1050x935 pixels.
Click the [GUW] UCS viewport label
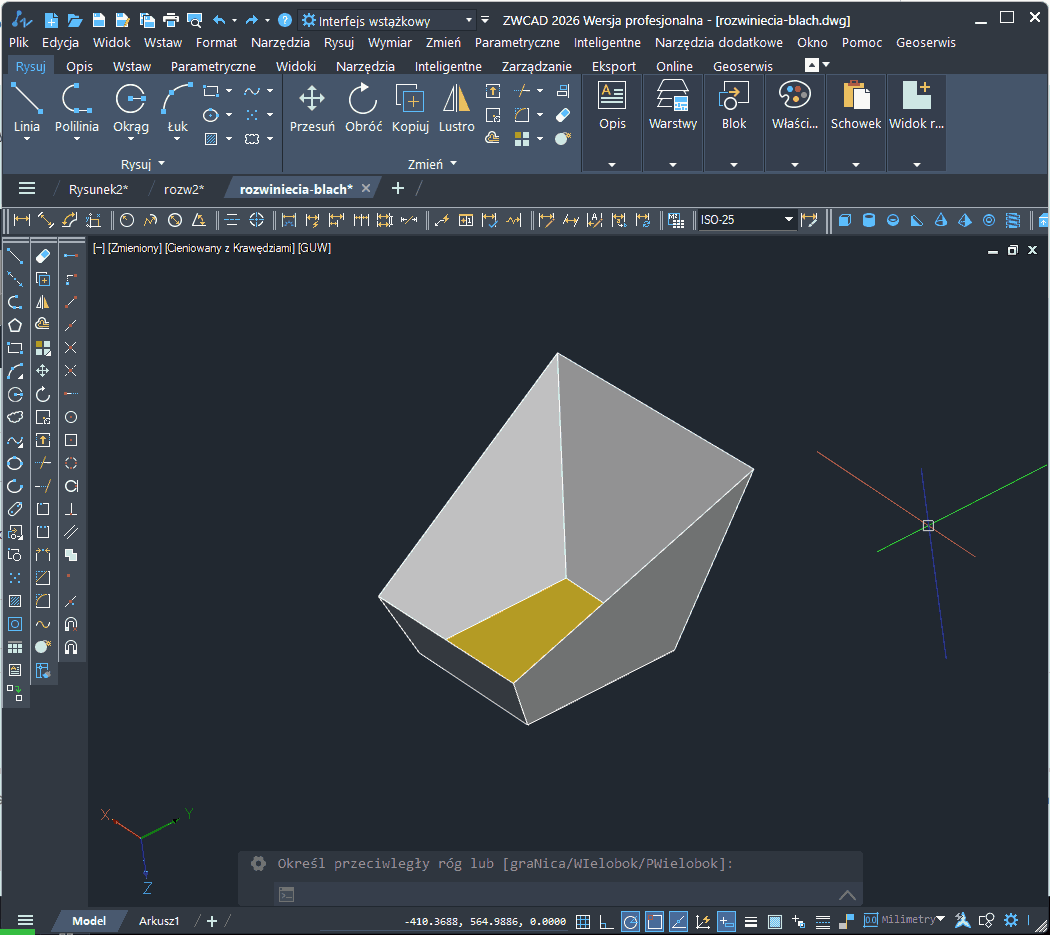pos(315,248)
